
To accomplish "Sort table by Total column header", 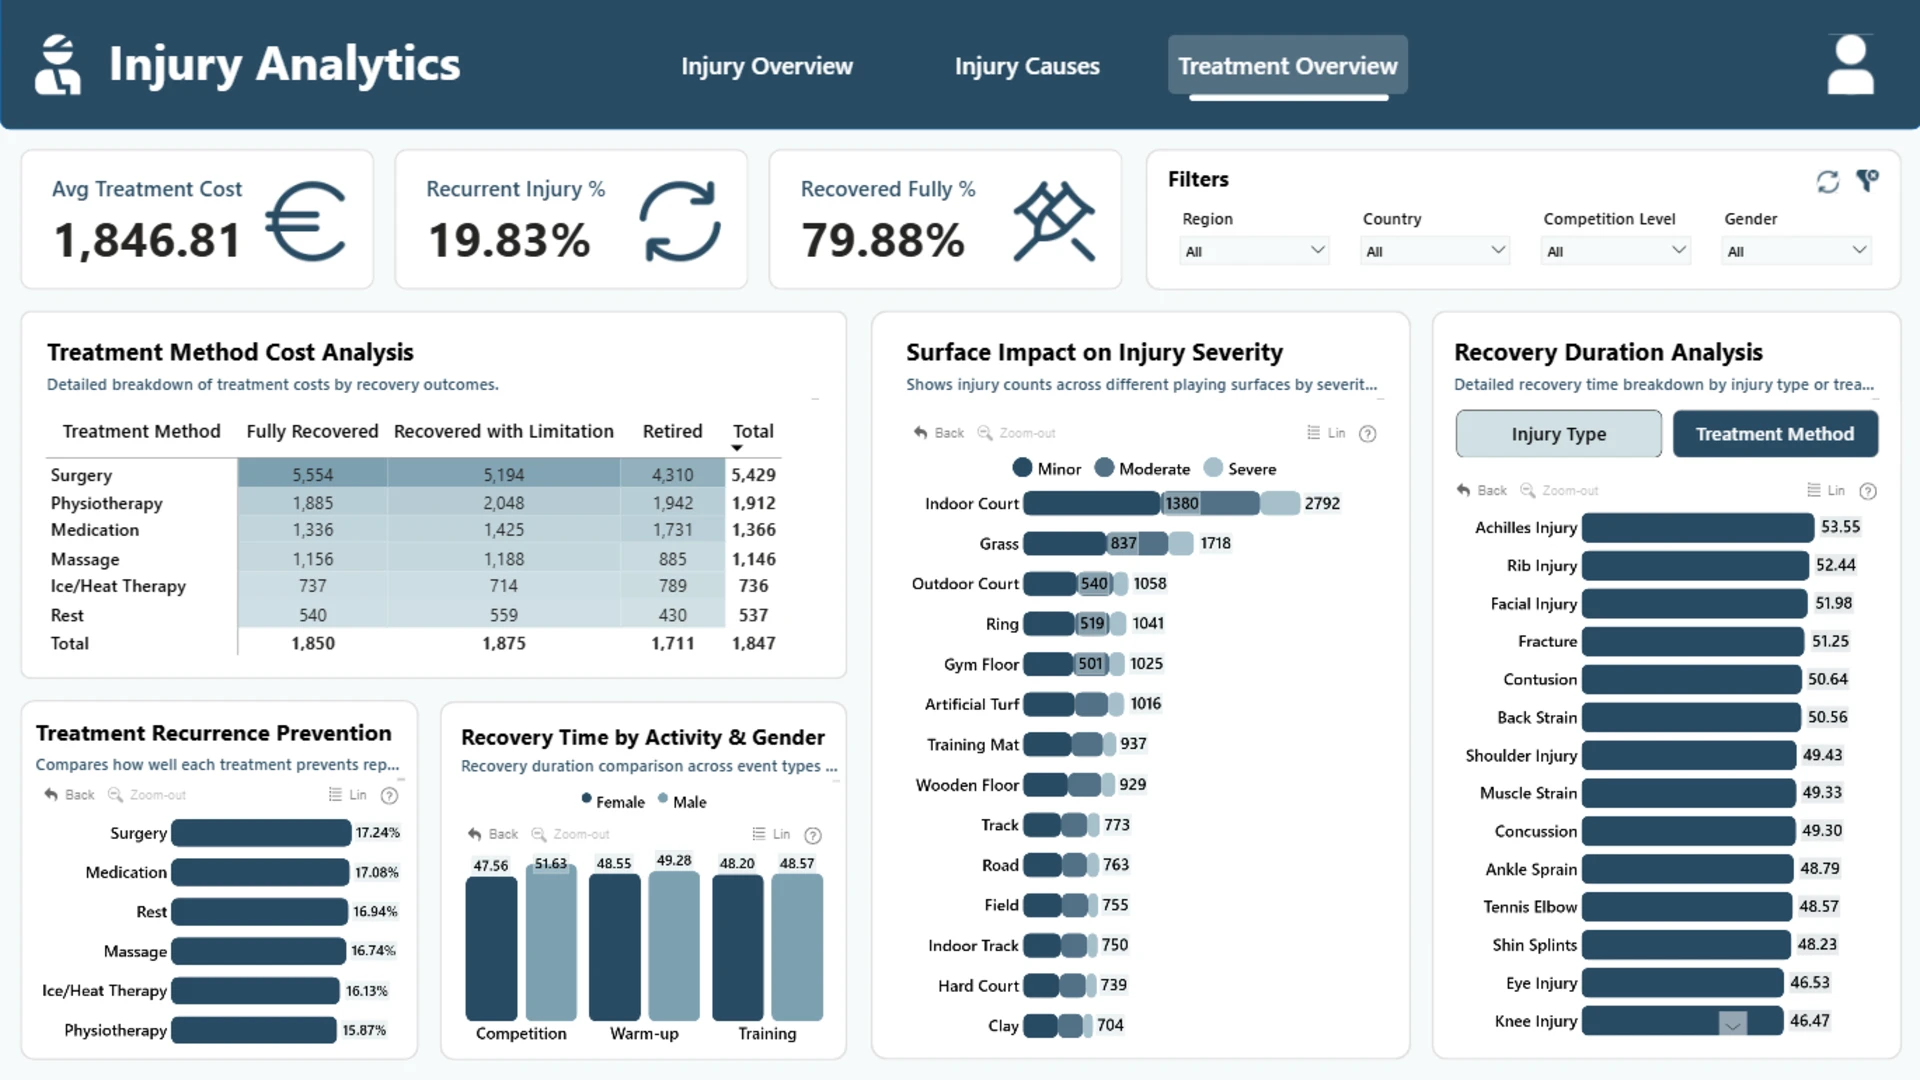I will click(753, 431).
